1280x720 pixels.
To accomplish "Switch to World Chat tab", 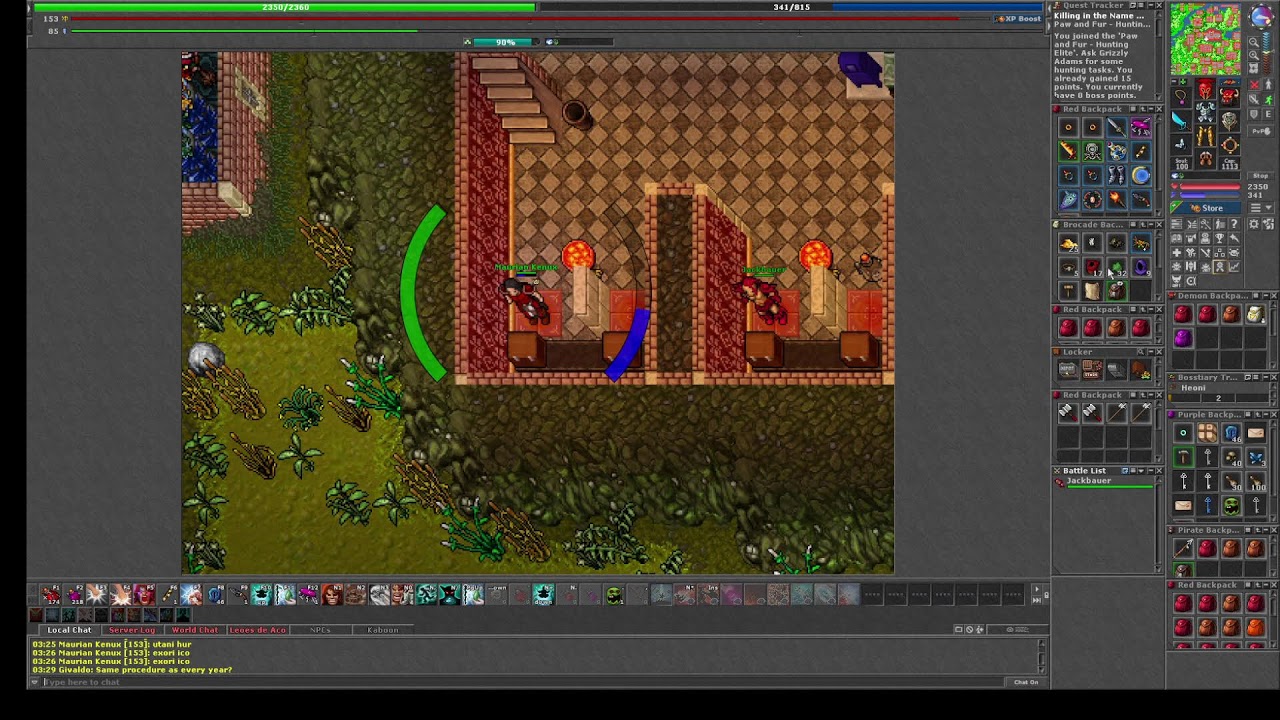I will [x=194, y=630].
